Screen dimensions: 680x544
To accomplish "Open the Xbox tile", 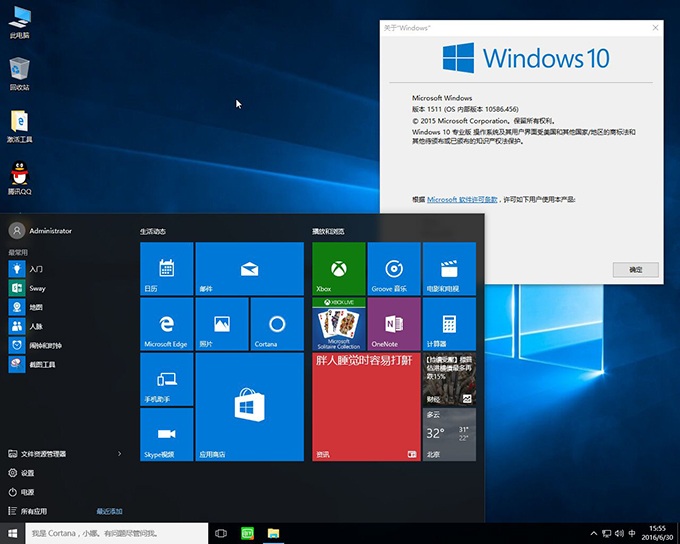I will (339, 268).
